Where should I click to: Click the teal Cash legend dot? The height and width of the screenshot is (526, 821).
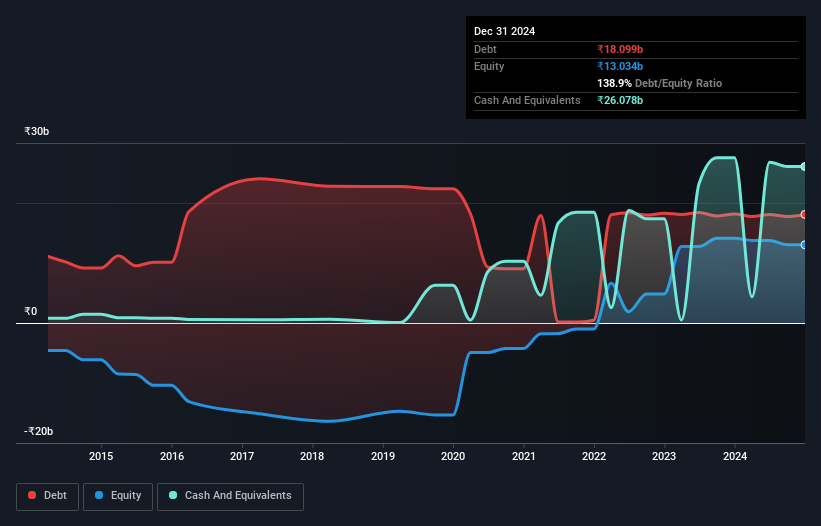point(173,495)
